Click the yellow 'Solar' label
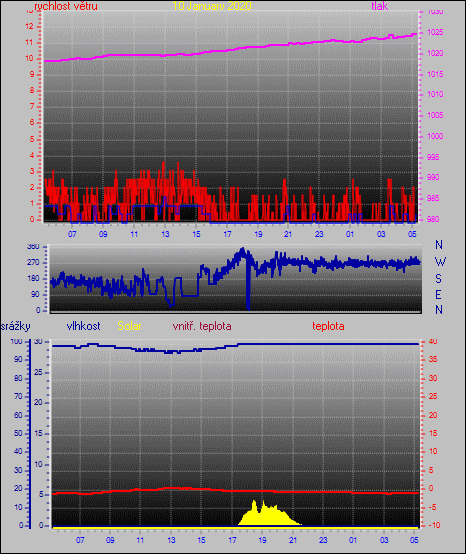This screenshot has height=554, width=466. pos(129,326)
